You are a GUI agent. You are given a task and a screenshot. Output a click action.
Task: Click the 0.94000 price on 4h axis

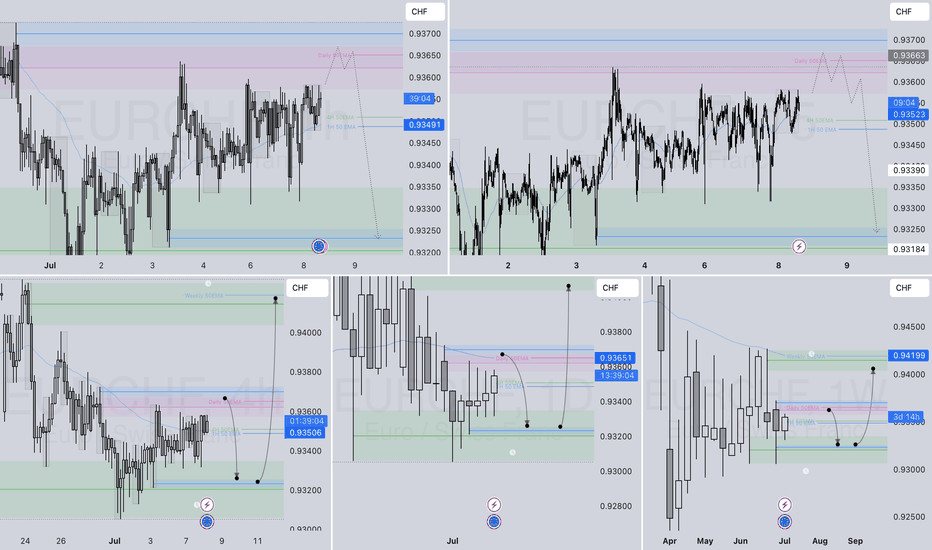click(x=306, y=333)
